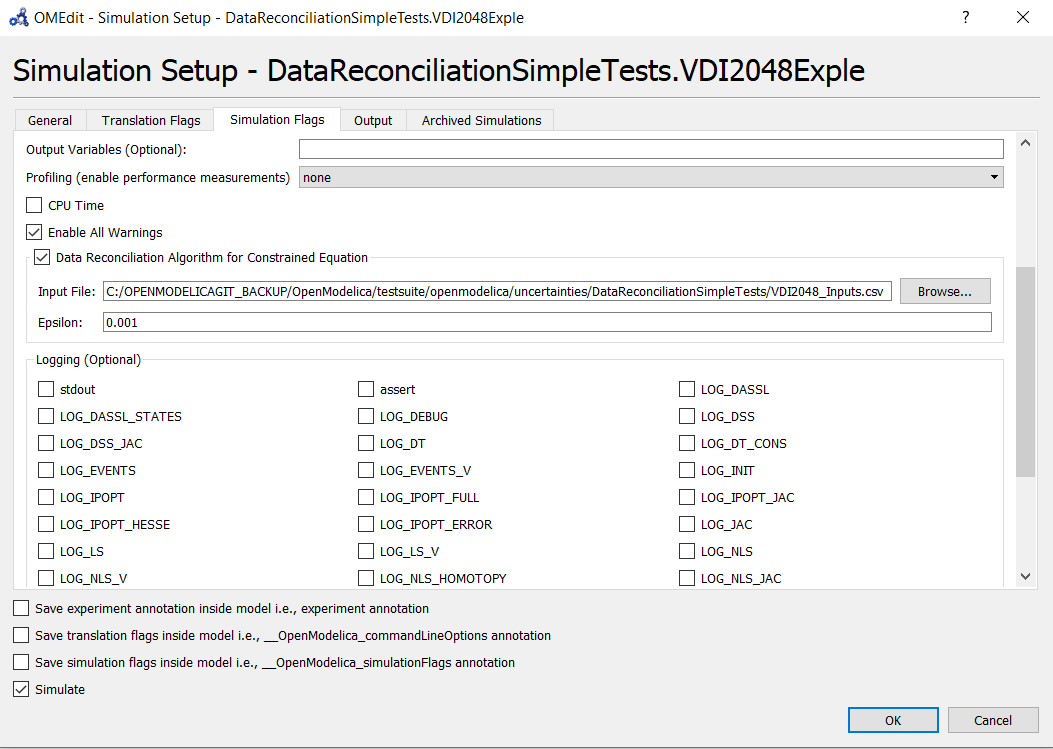This screenshot has width=1053, height=749.
Task: Enable LOG_IPOPT logging
Action: pyautogui.click(x=45, y=497)
